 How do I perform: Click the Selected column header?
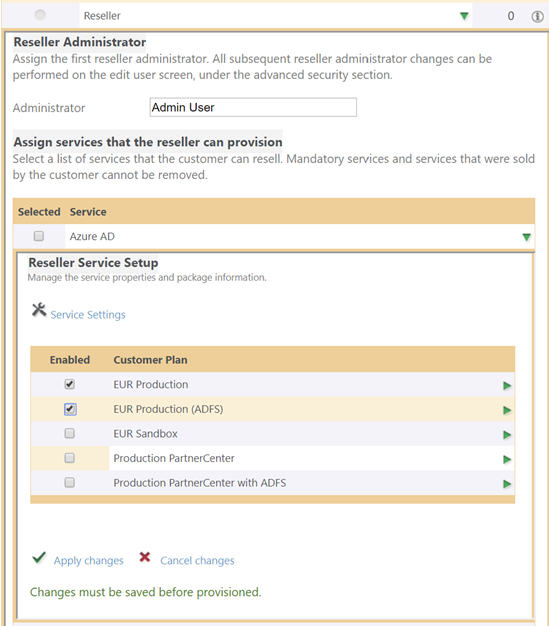pos(39,212)
